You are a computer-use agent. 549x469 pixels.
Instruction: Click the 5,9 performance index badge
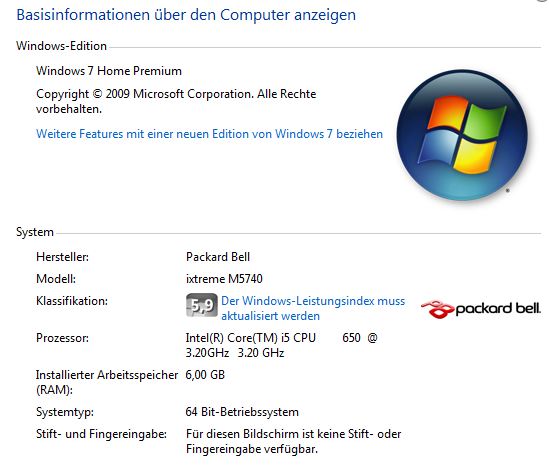pyautogui.click(x=202, y=305)
